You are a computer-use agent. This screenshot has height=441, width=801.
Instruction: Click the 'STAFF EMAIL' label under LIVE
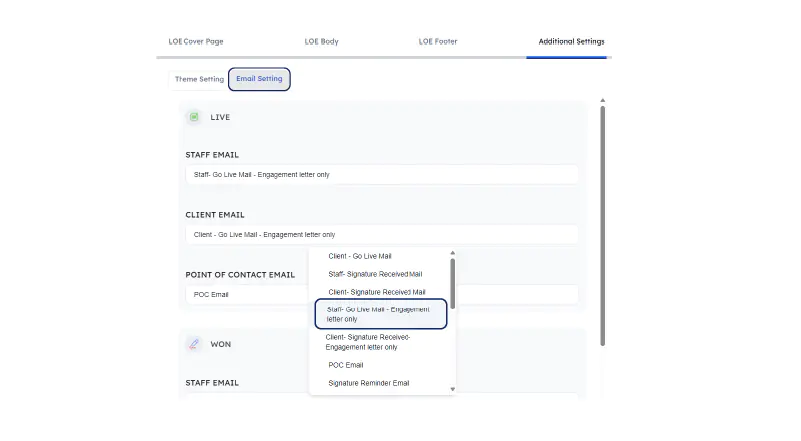pyautogui.click(x=212, y=154)
